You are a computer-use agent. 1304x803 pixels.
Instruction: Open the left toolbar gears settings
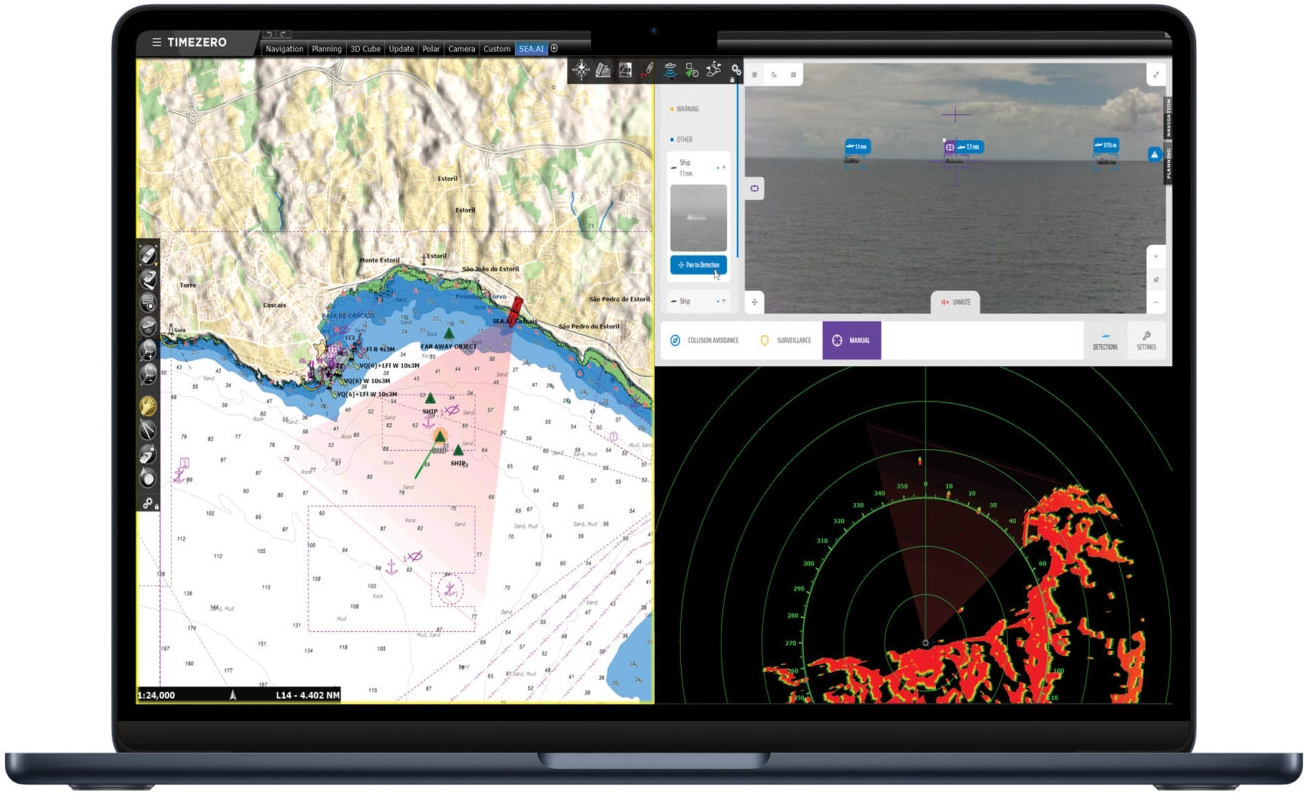(x=148, y=503)
